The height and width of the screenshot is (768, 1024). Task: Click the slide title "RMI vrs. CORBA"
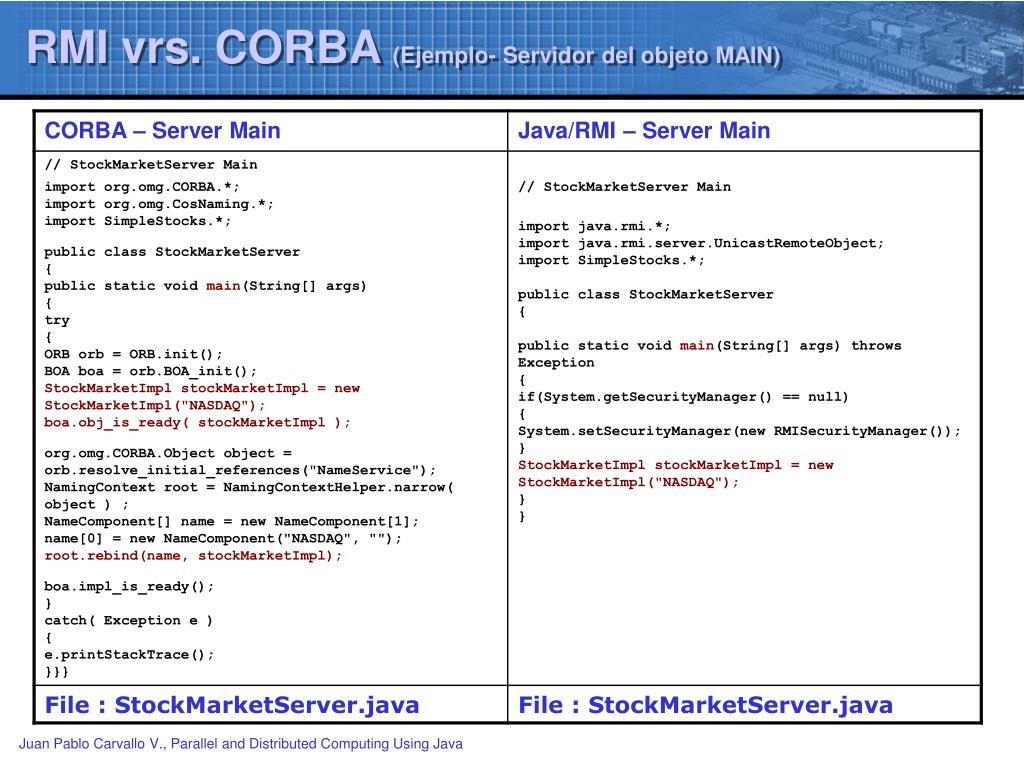point(204,48)
